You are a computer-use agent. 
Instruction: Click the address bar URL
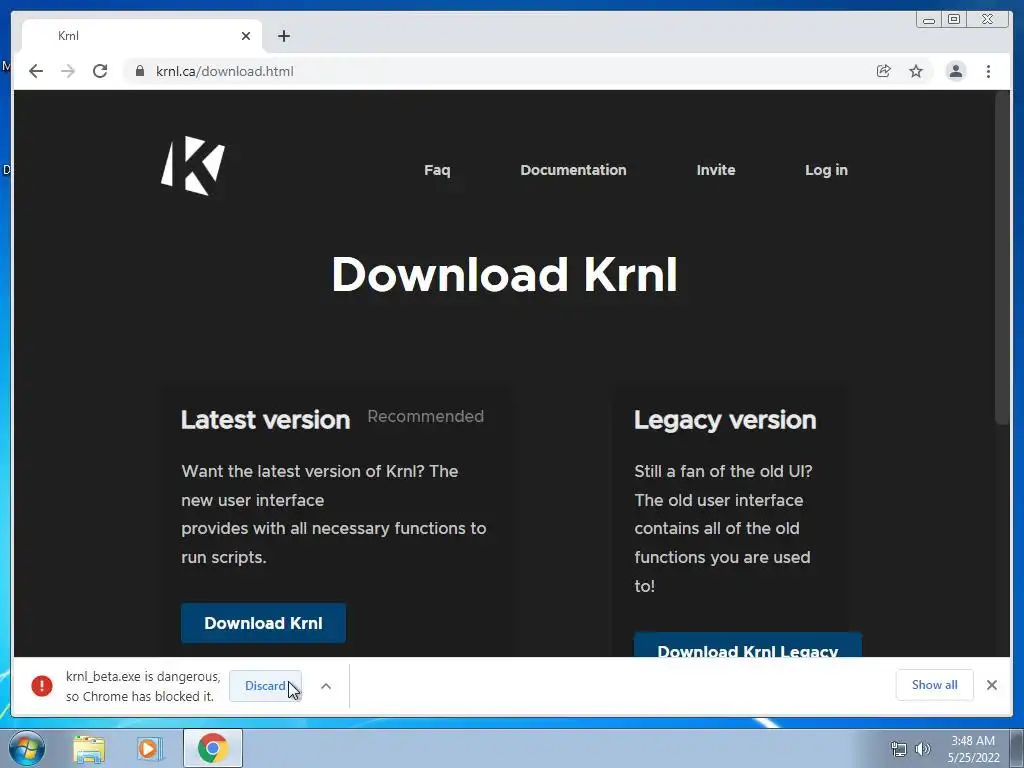click(x=225, y=71)
